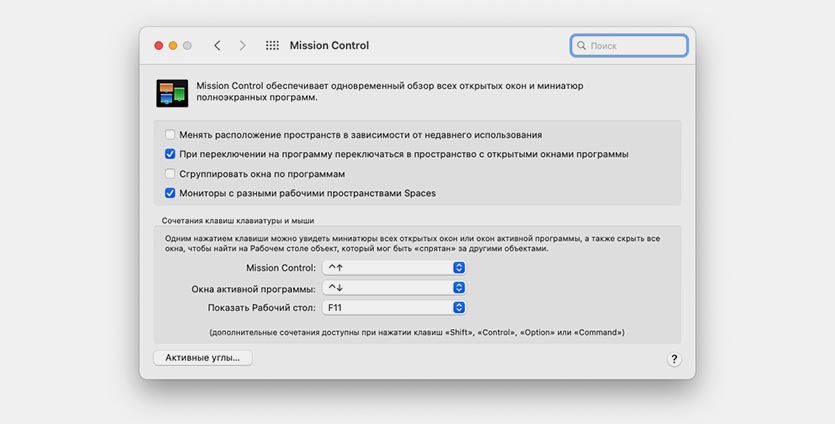
Task: Click the magnifying glass search icon
Action: 581,46
